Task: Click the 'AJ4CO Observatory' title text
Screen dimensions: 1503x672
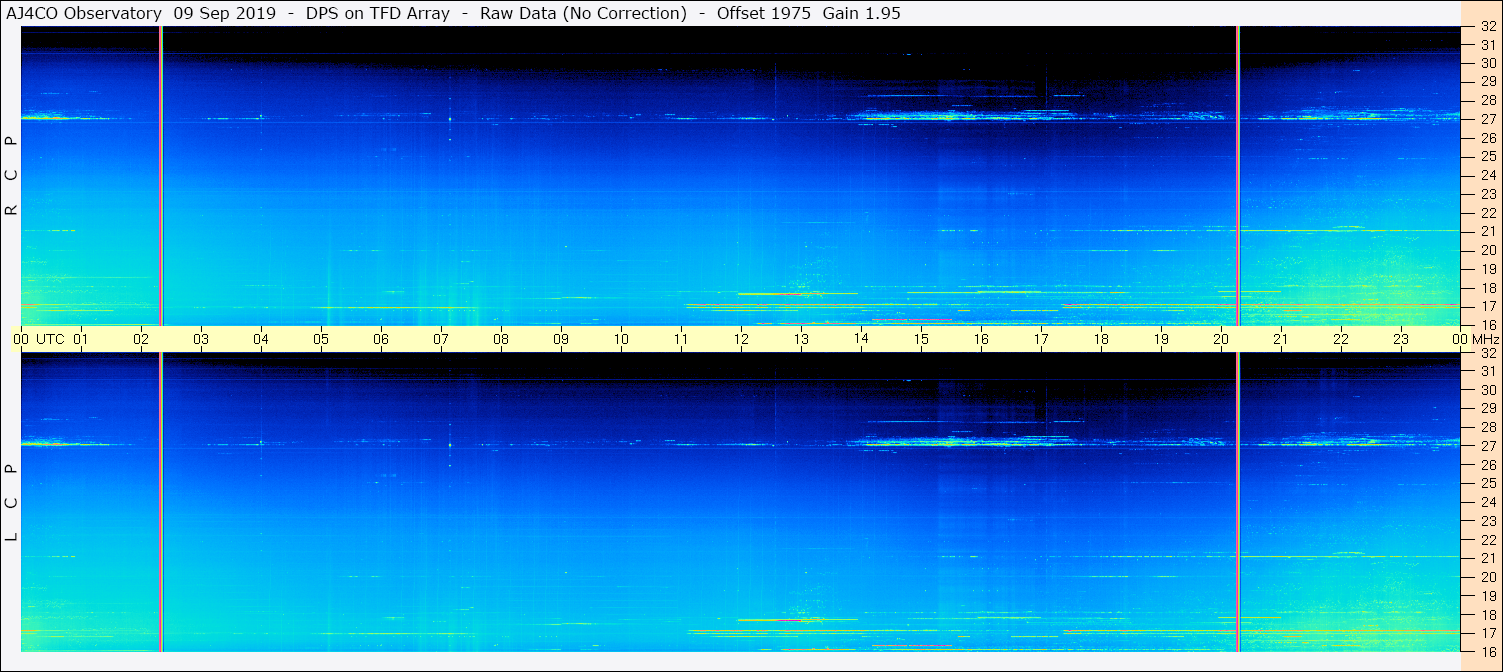Action: 83,14
